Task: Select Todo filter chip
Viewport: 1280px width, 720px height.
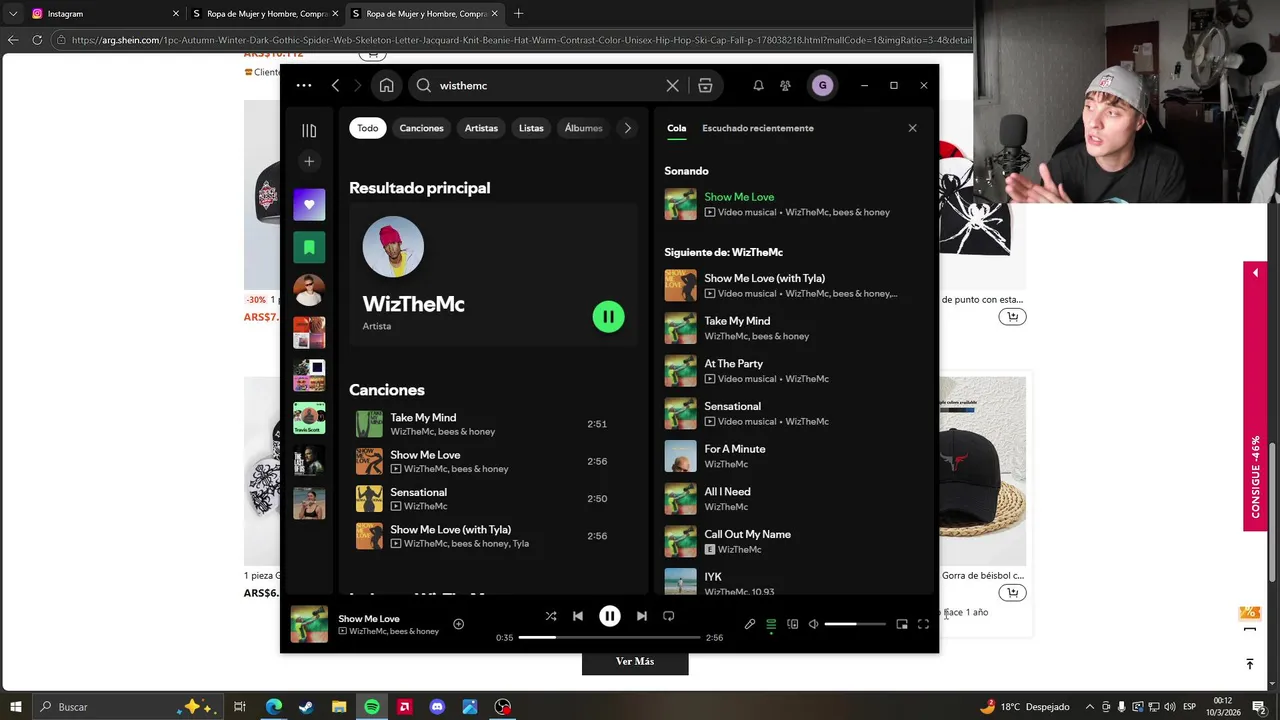Action: [368, 128]
